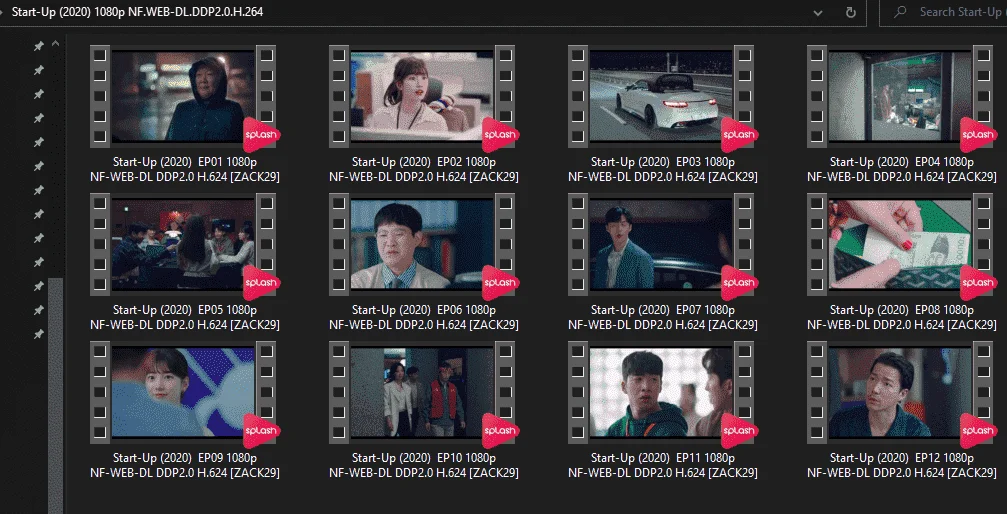1007x514 pixels.
Task: Click the file name containing EP09 1080p
Action: [185, 465]
